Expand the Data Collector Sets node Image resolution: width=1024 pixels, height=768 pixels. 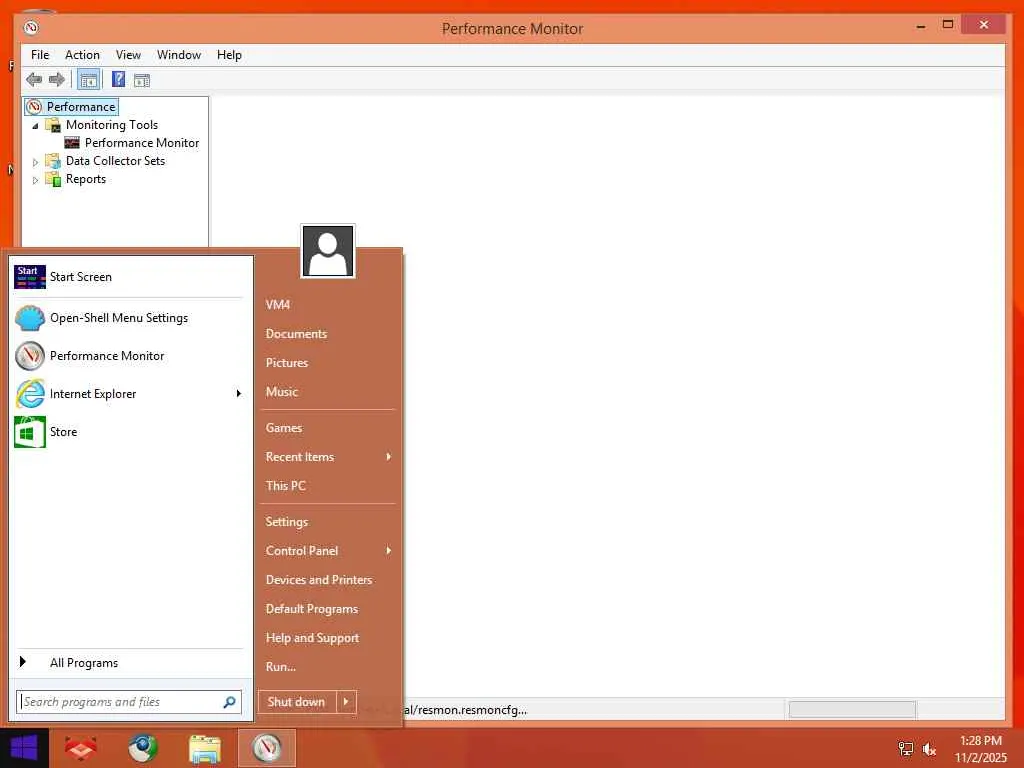(x=35, y=161)
